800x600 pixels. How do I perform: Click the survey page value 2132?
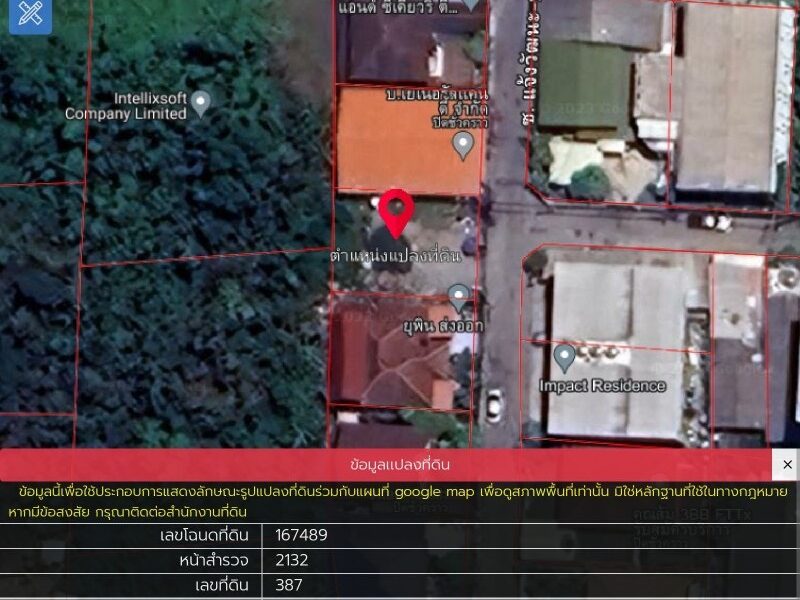pos(291,560)
